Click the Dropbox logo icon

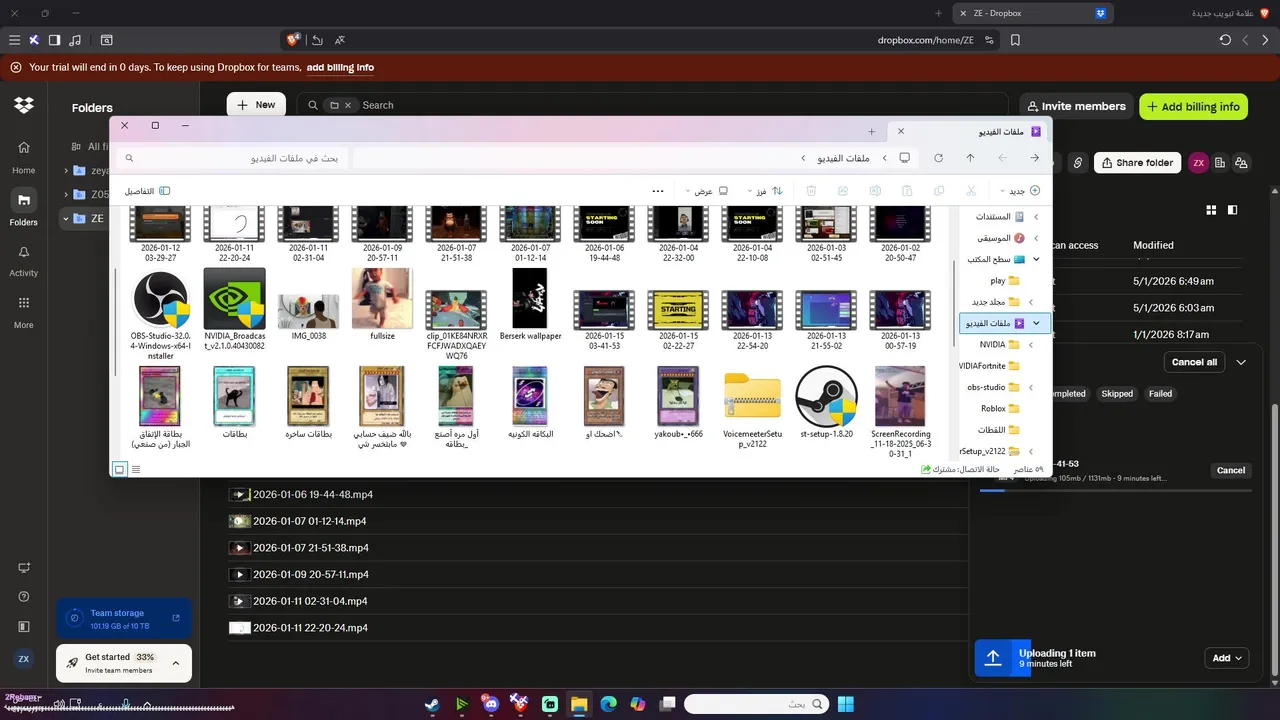click(24, 105)
